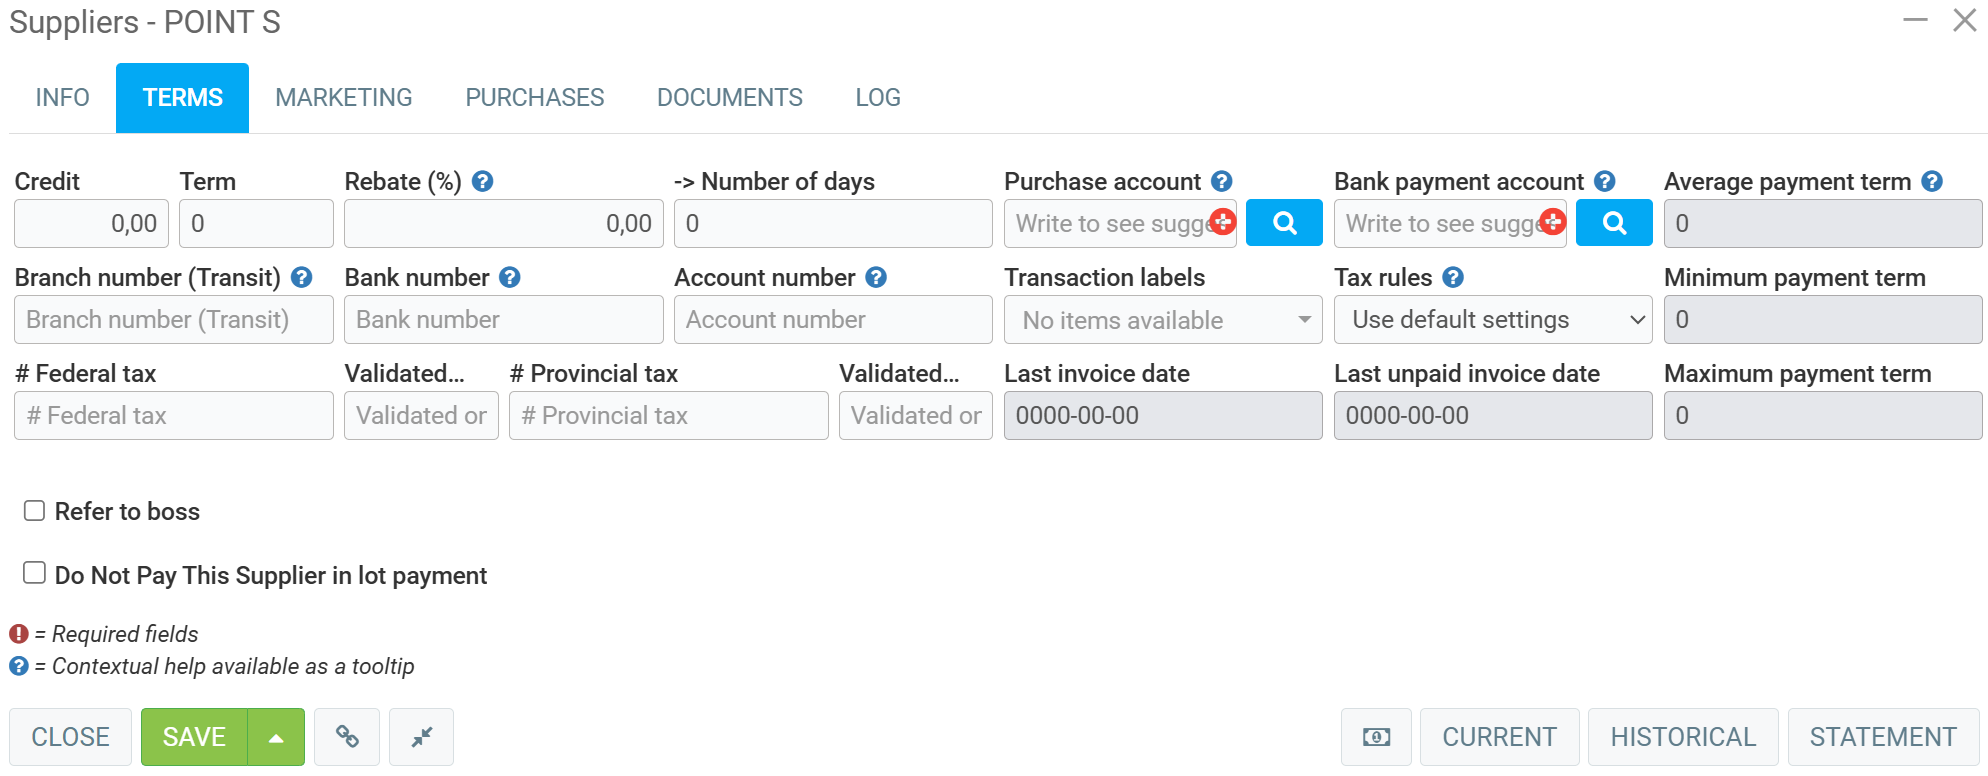Open the Transaction labels dropdown
1988x776 pixels.
pyautogui.click(x=1162, y=320)
